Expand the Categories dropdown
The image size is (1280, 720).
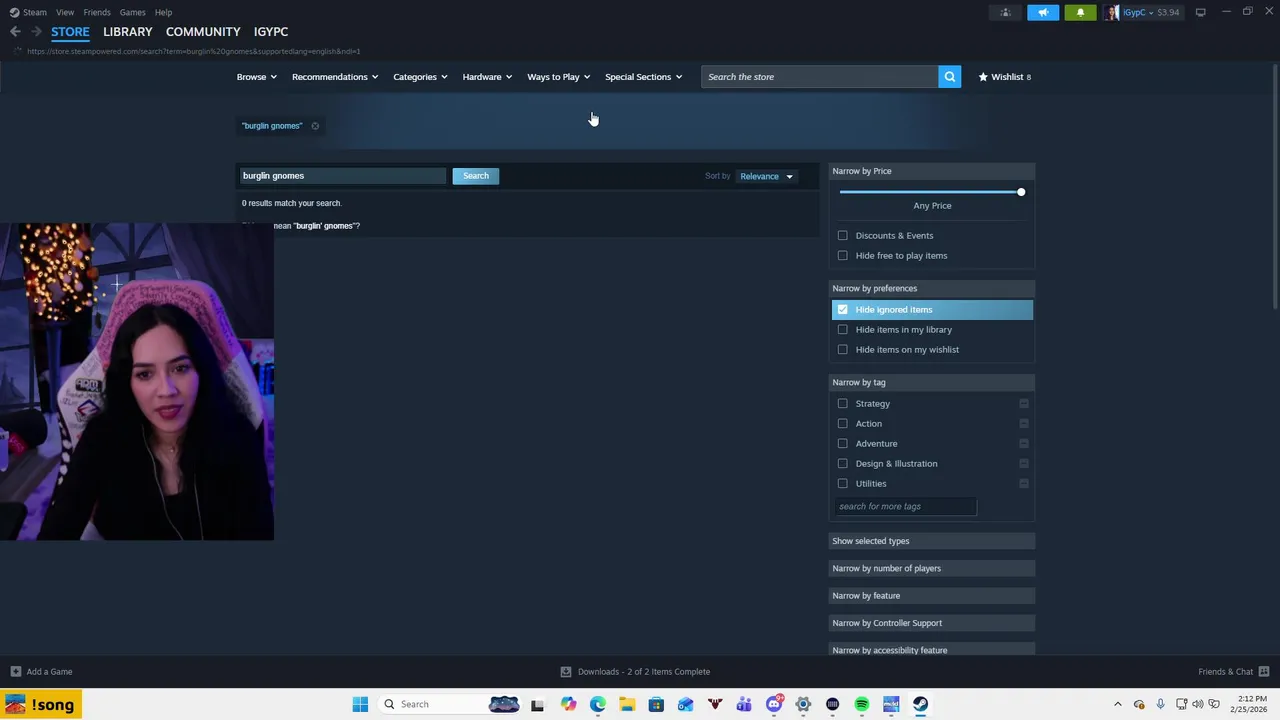click(x=420, y=77)
